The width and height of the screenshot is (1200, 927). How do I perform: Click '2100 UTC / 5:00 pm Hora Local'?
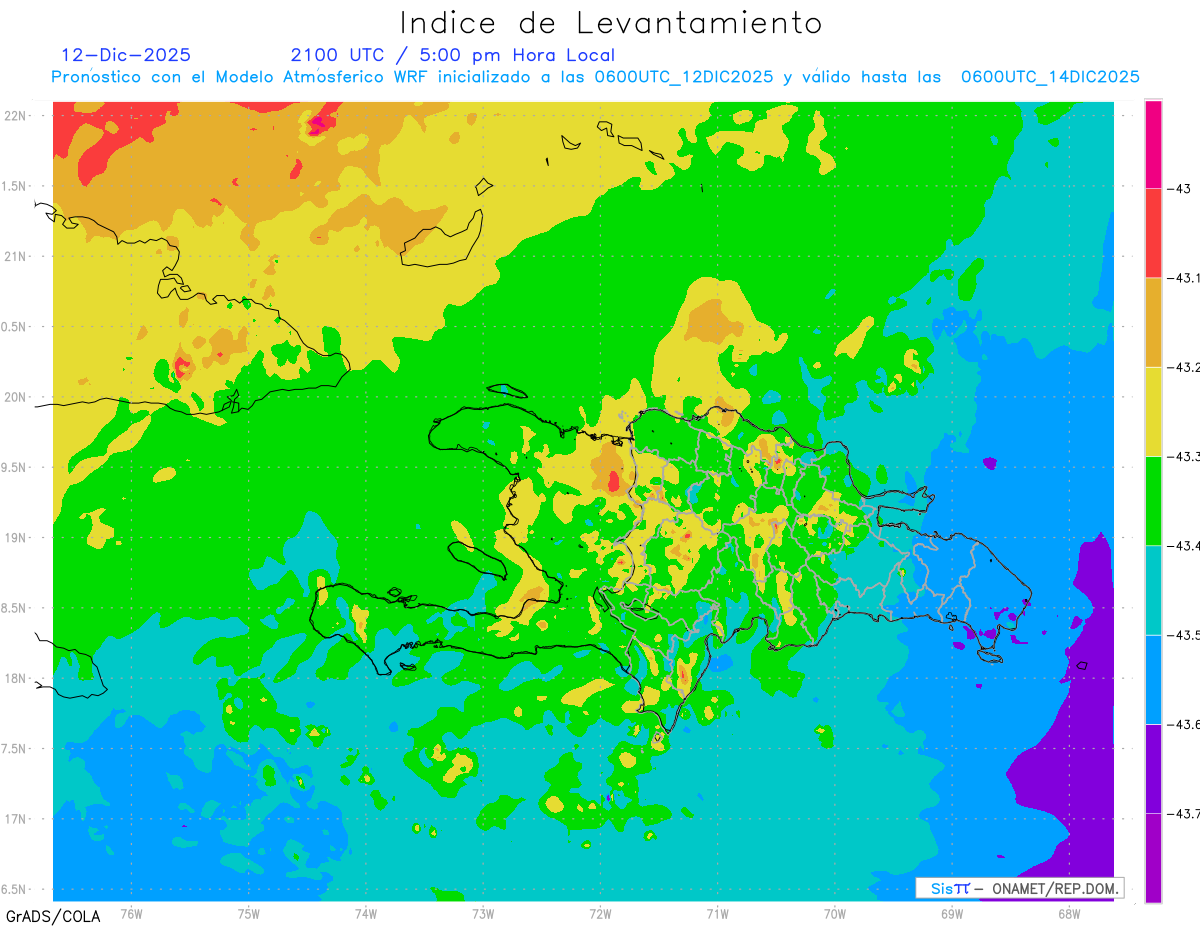point(453,56)
